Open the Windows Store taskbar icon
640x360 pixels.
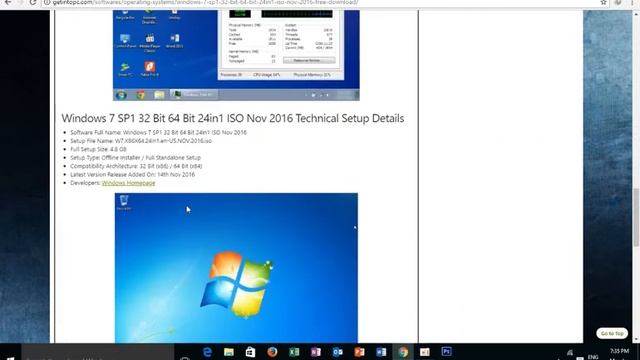(250, 352)
